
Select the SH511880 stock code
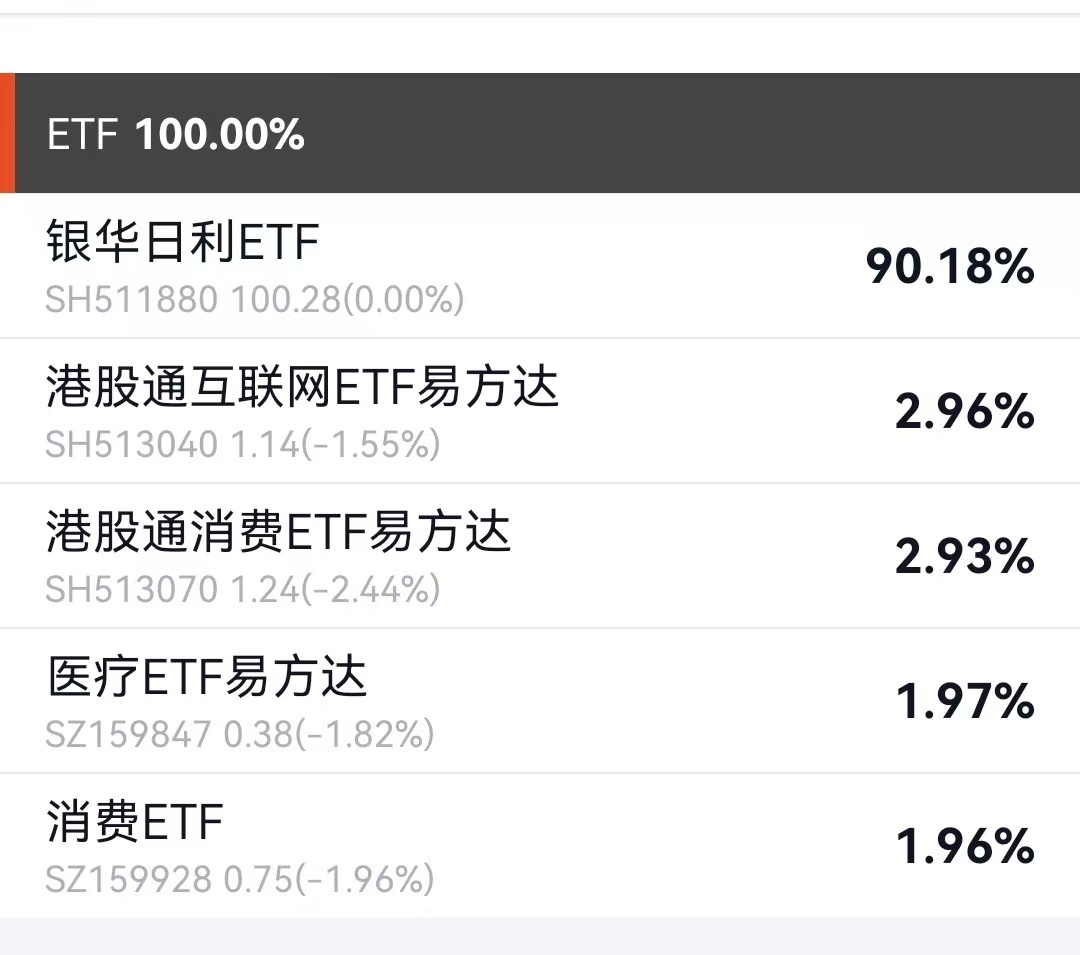click(x=132, y=300)
